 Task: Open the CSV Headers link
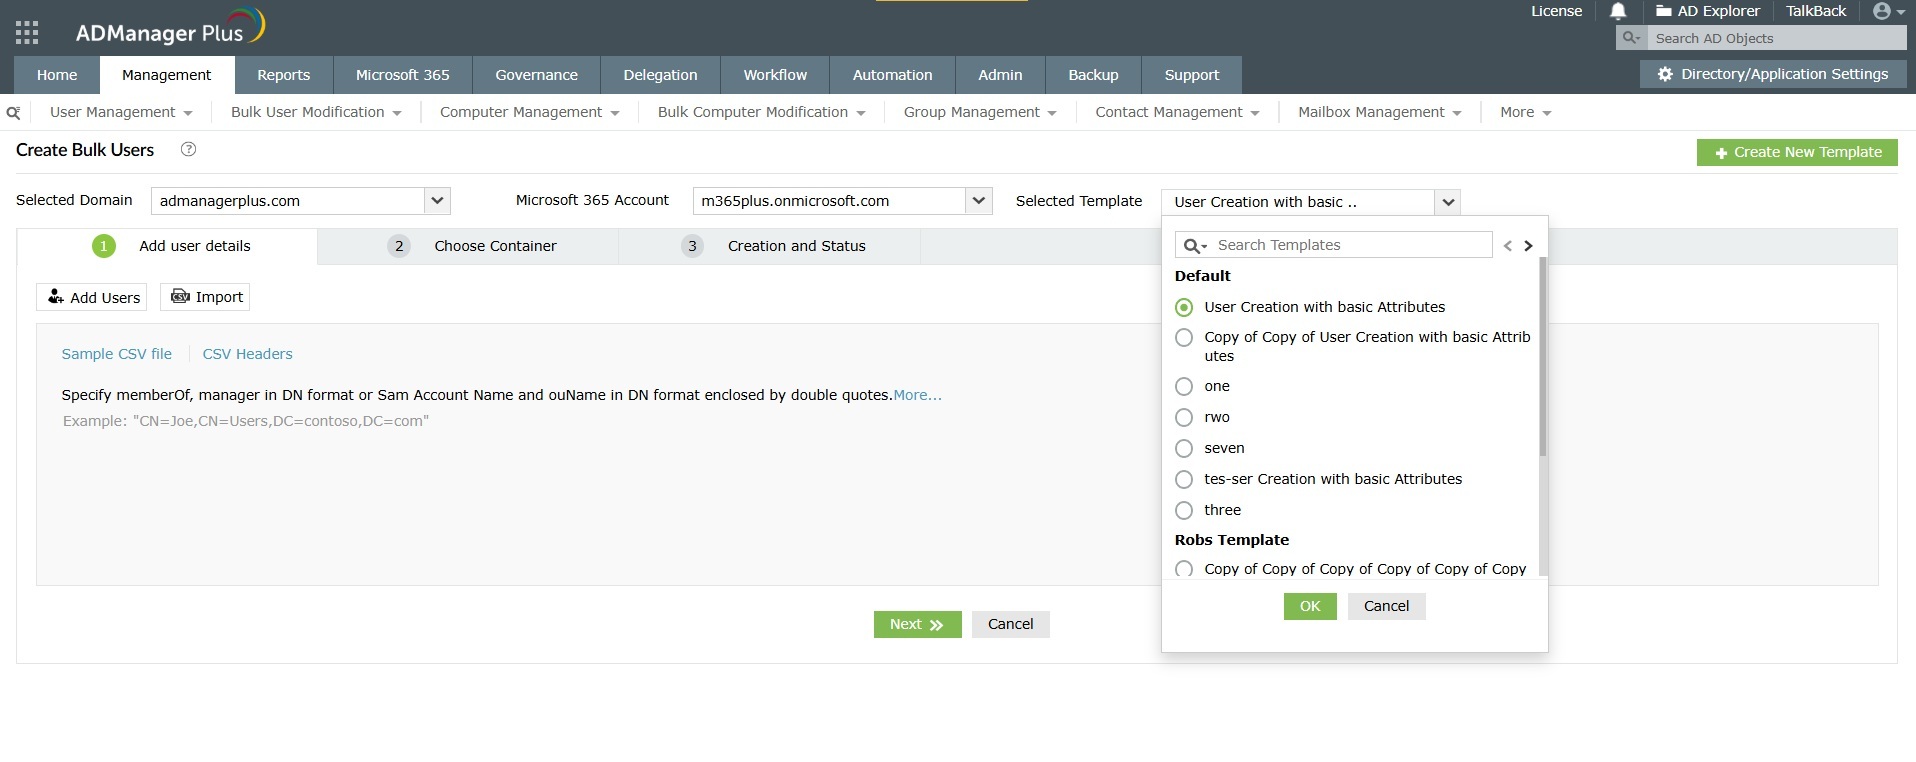(x=248, y=354)
